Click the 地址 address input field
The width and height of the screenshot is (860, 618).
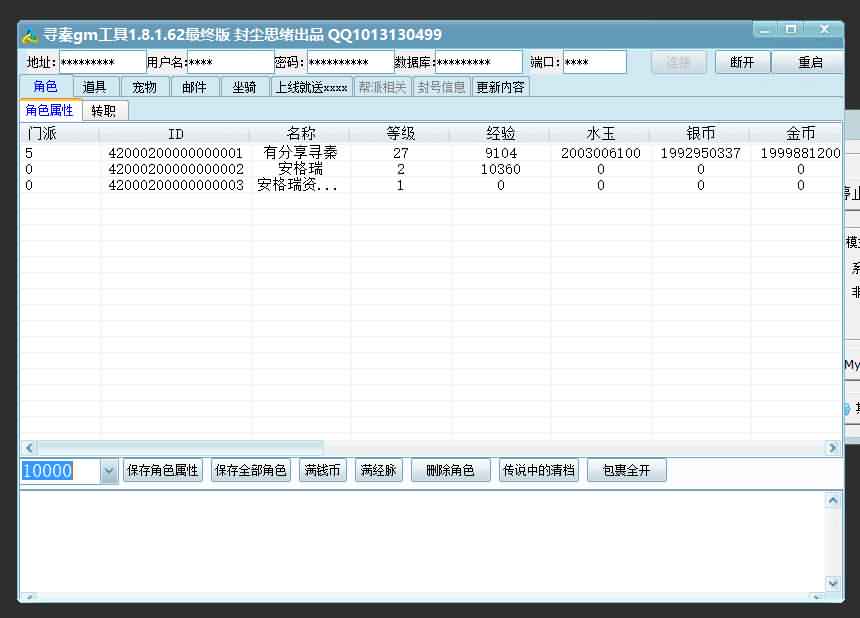click(x=102, y=62)
